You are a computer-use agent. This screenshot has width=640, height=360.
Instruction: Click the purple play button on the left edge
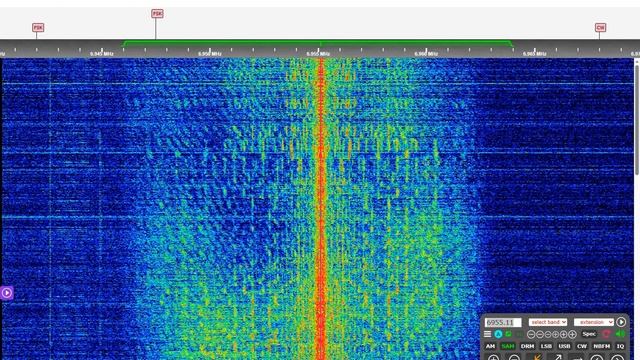click(7, 293)
